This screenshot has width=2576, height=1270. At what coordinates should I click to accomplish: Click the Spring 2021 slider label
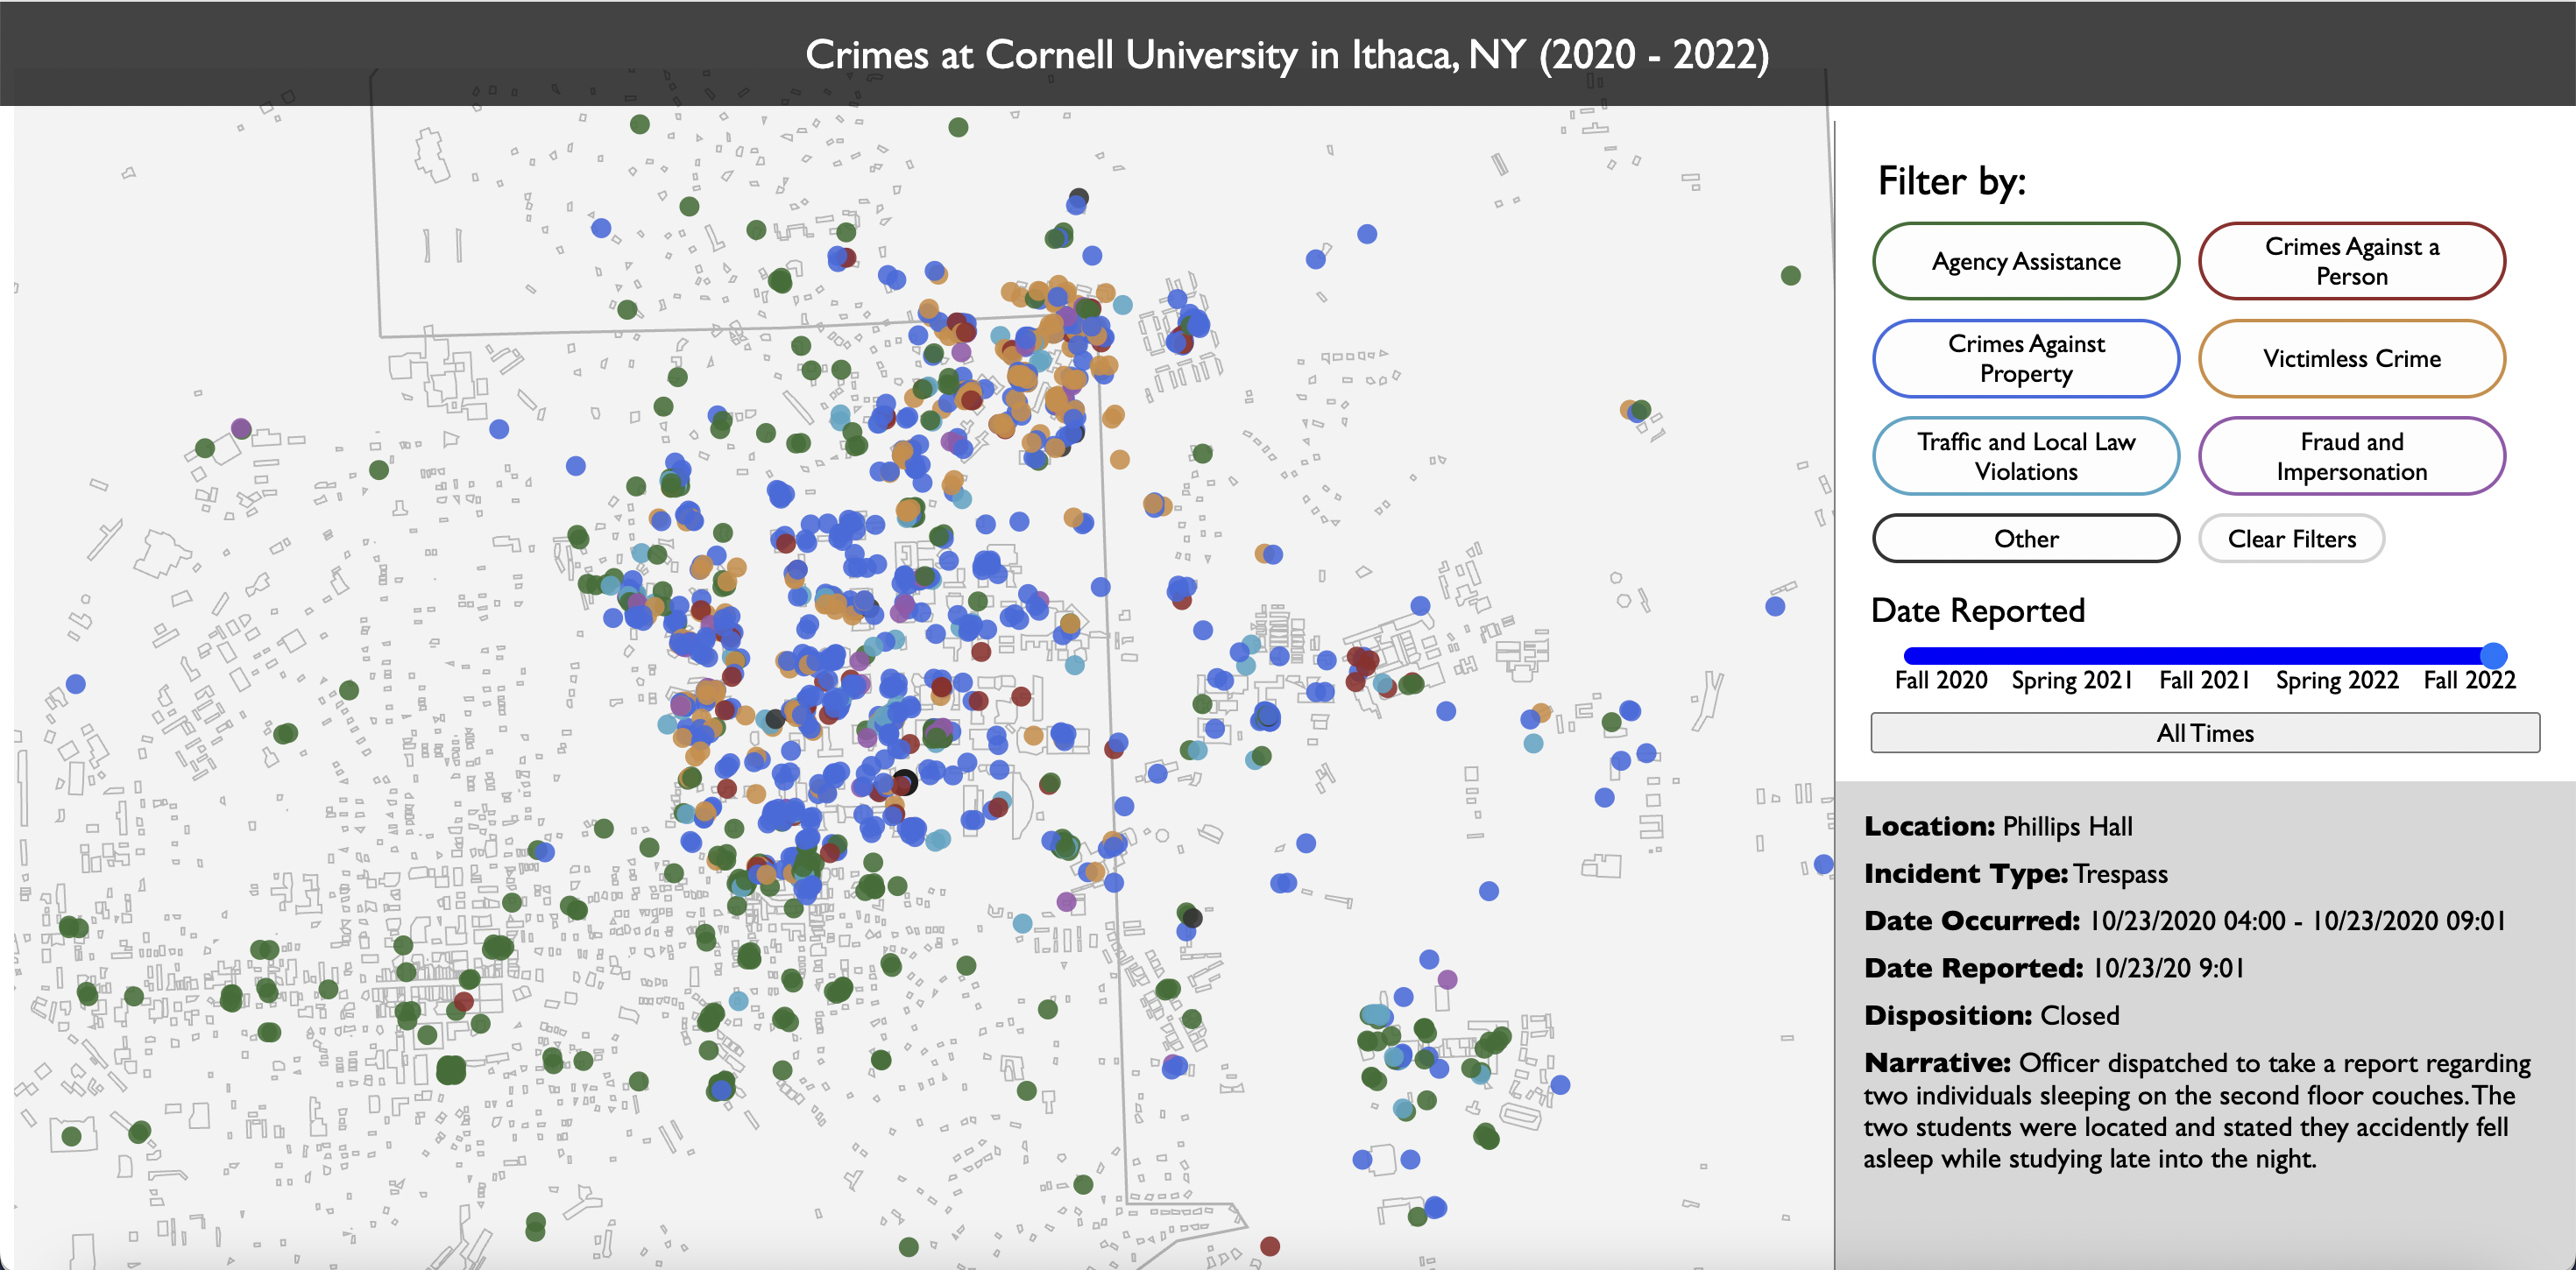(2071, 680)
